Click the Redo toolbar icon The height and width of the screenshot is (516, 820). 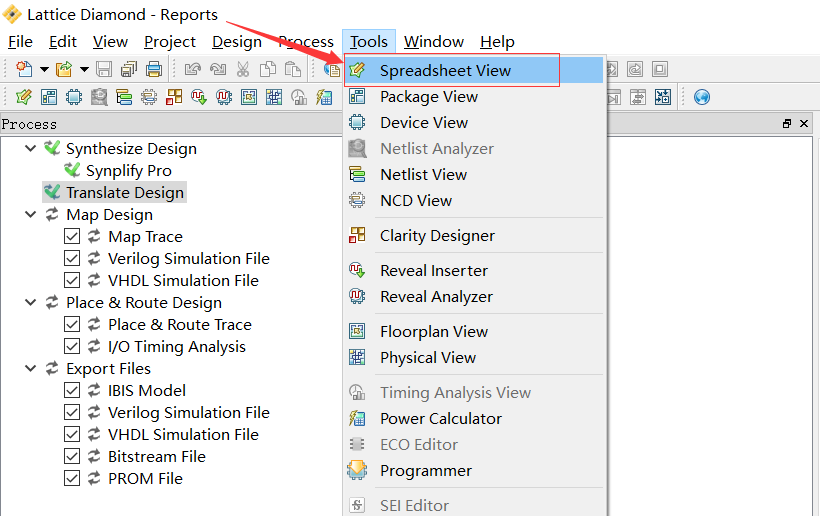[x=218, y=69]
